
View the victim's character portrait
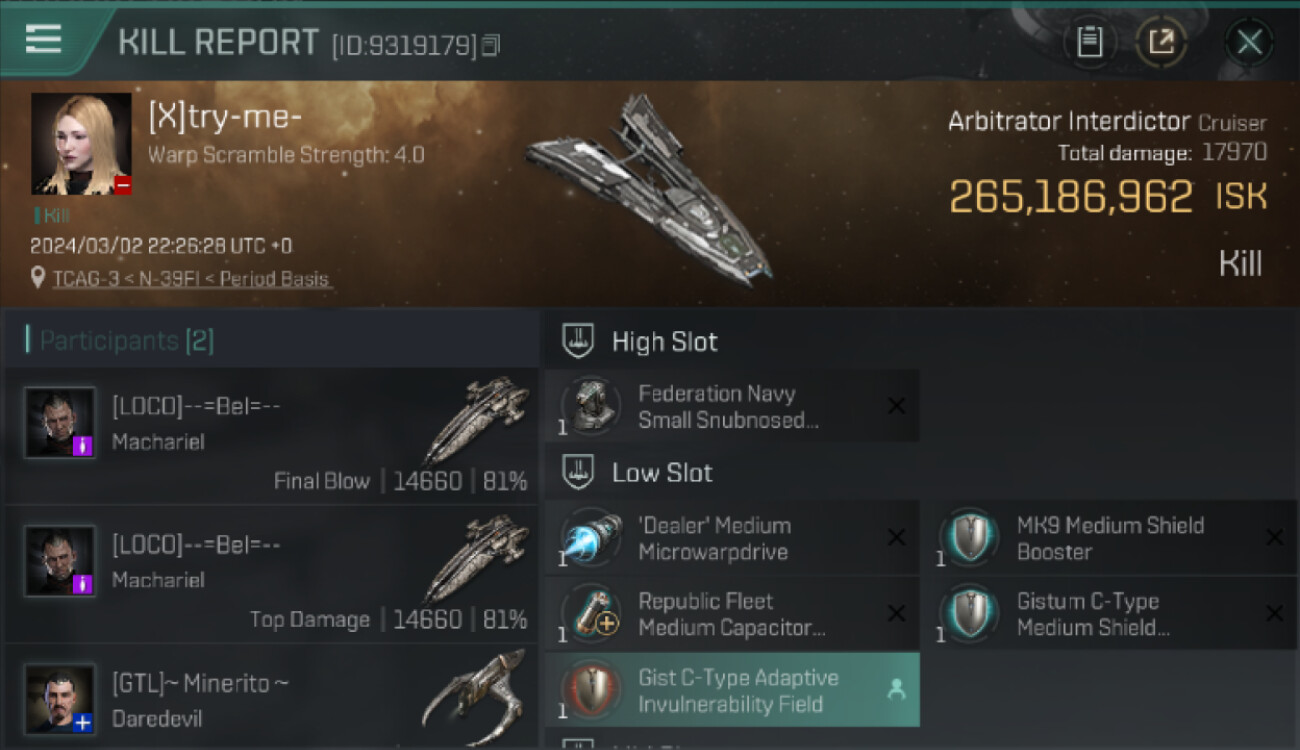[x=81, y=144]
